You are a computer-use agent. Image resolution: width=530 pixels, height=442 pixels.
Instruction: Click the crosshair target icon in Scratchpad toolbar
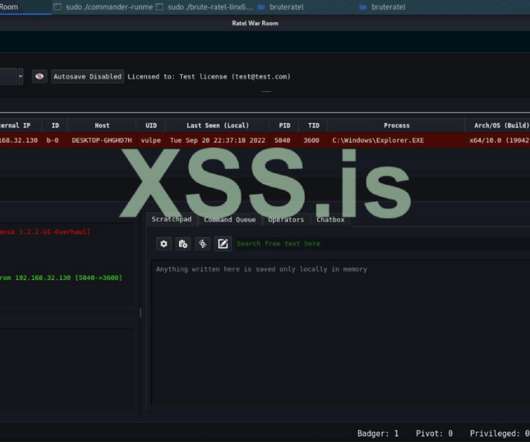coord(202,244)
